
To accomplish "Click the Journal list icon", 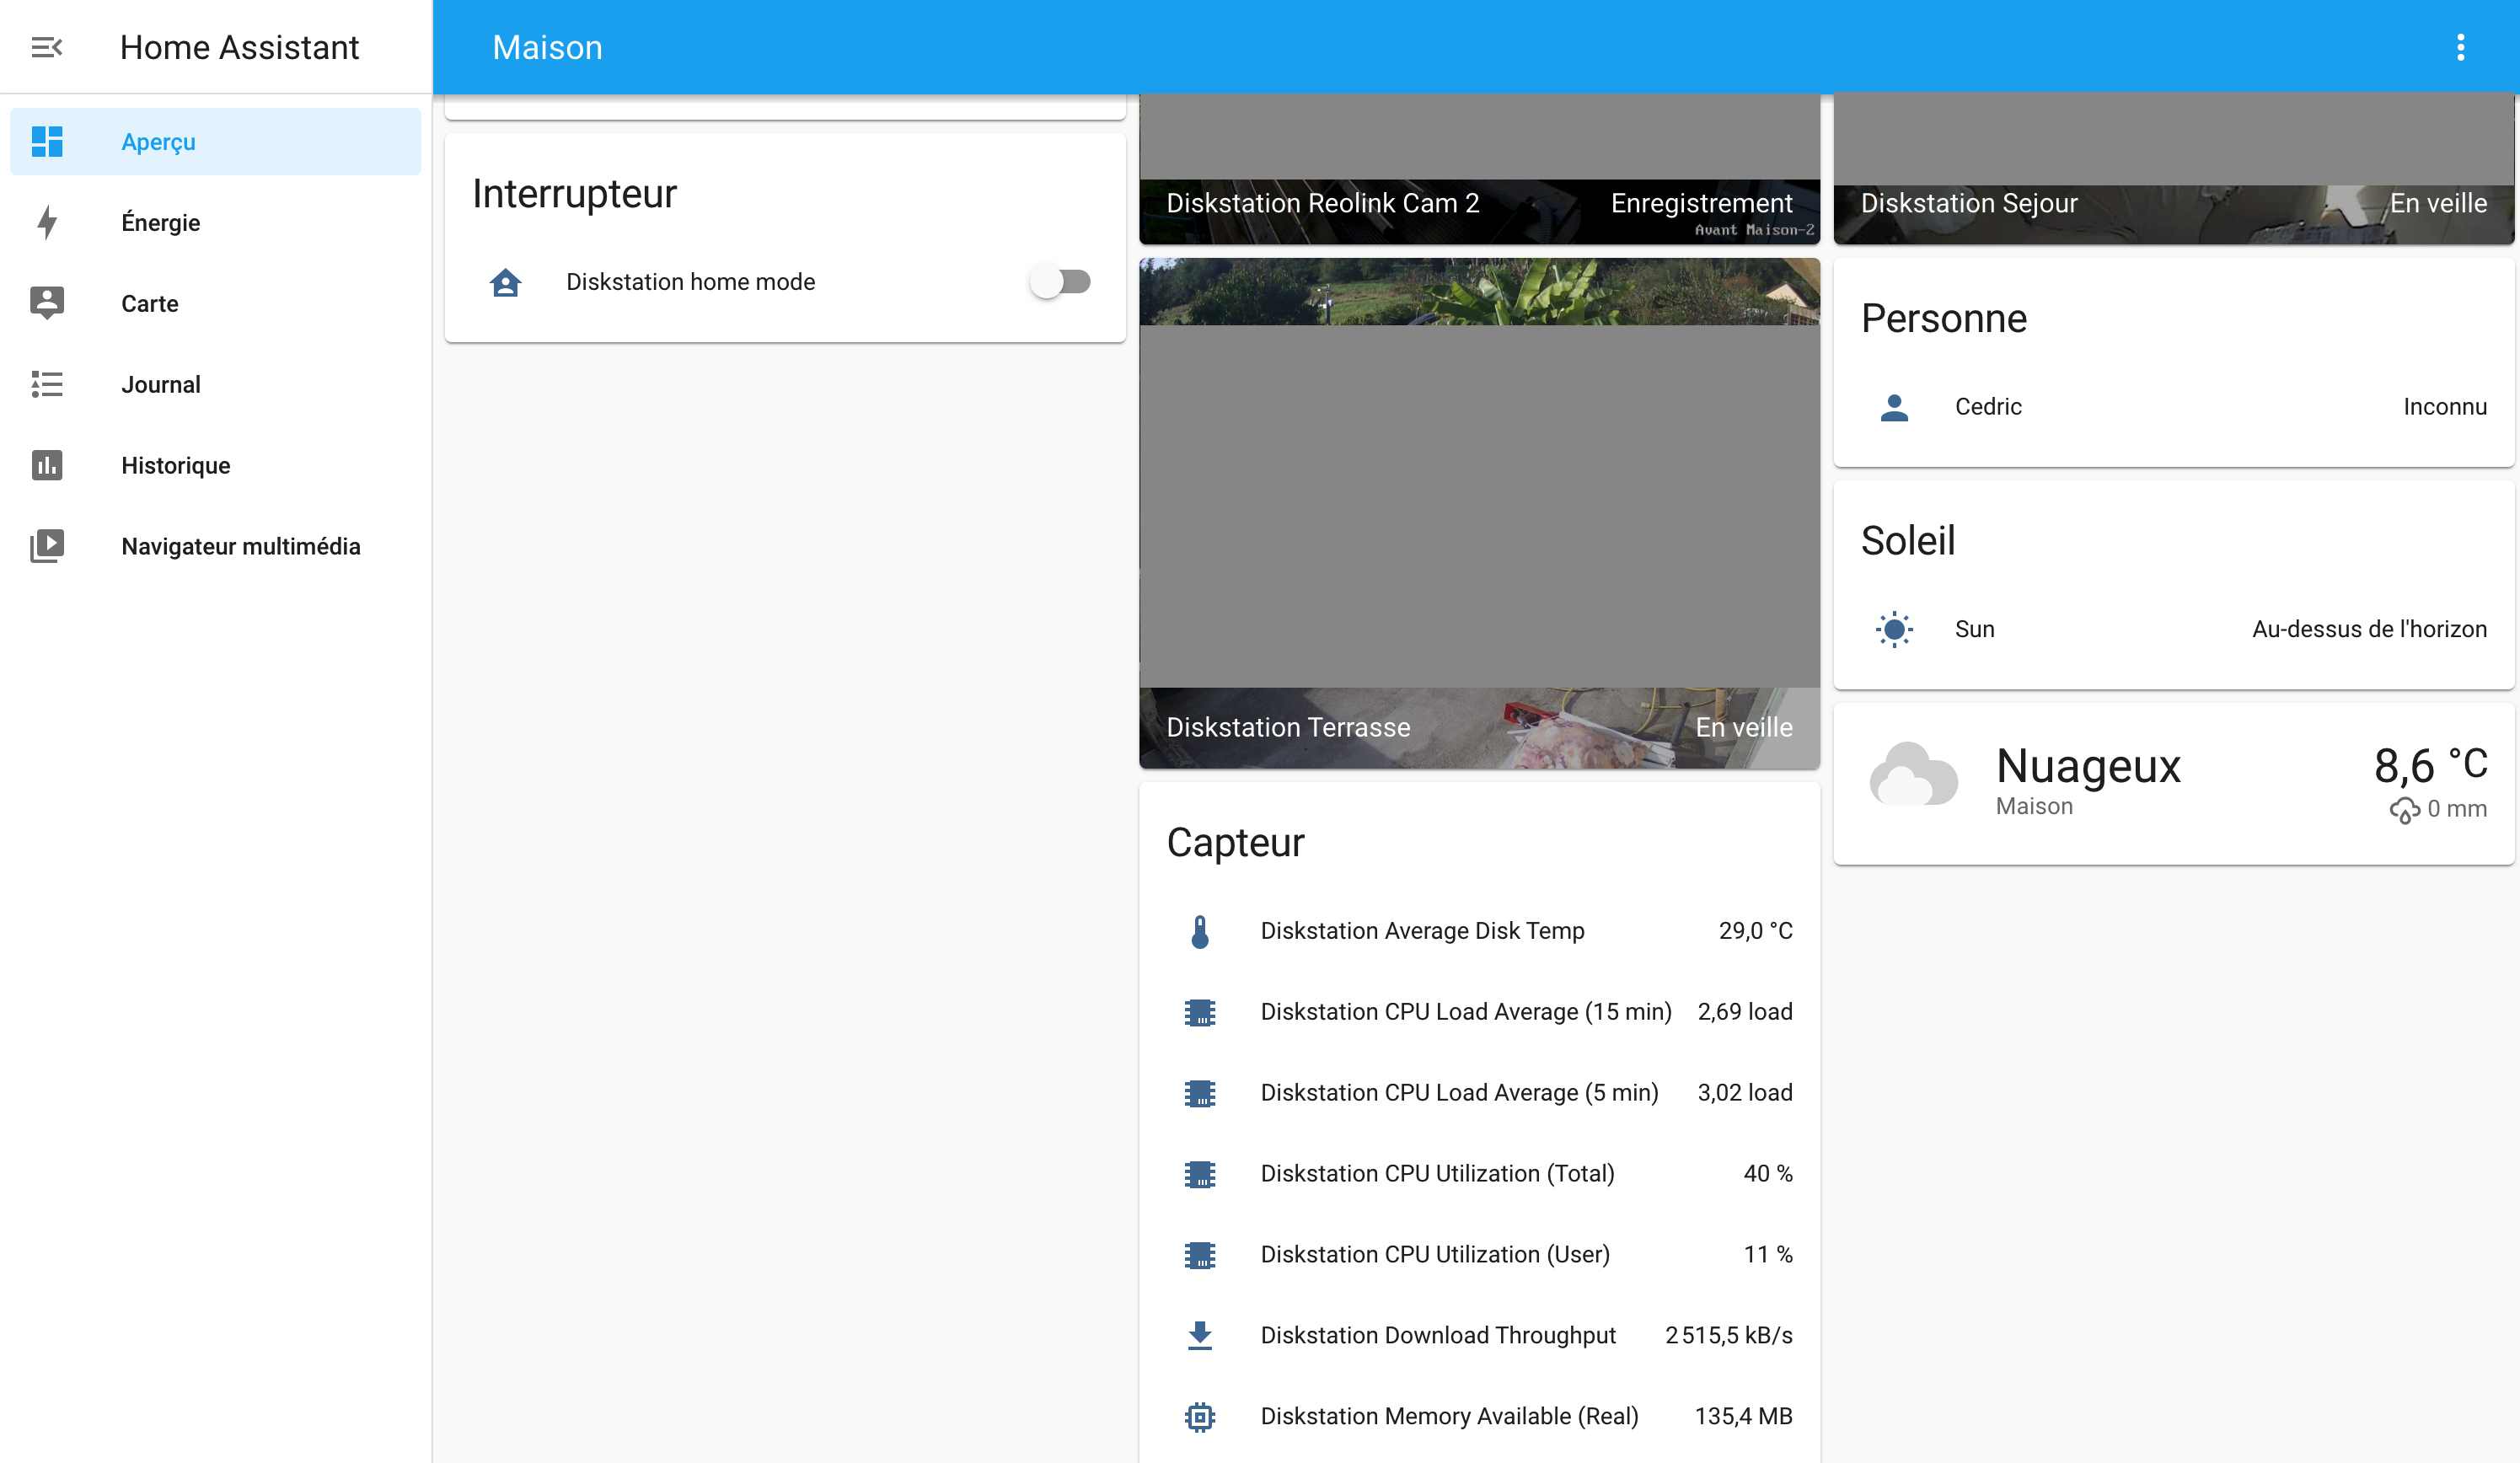I will (x=47, y=384).
